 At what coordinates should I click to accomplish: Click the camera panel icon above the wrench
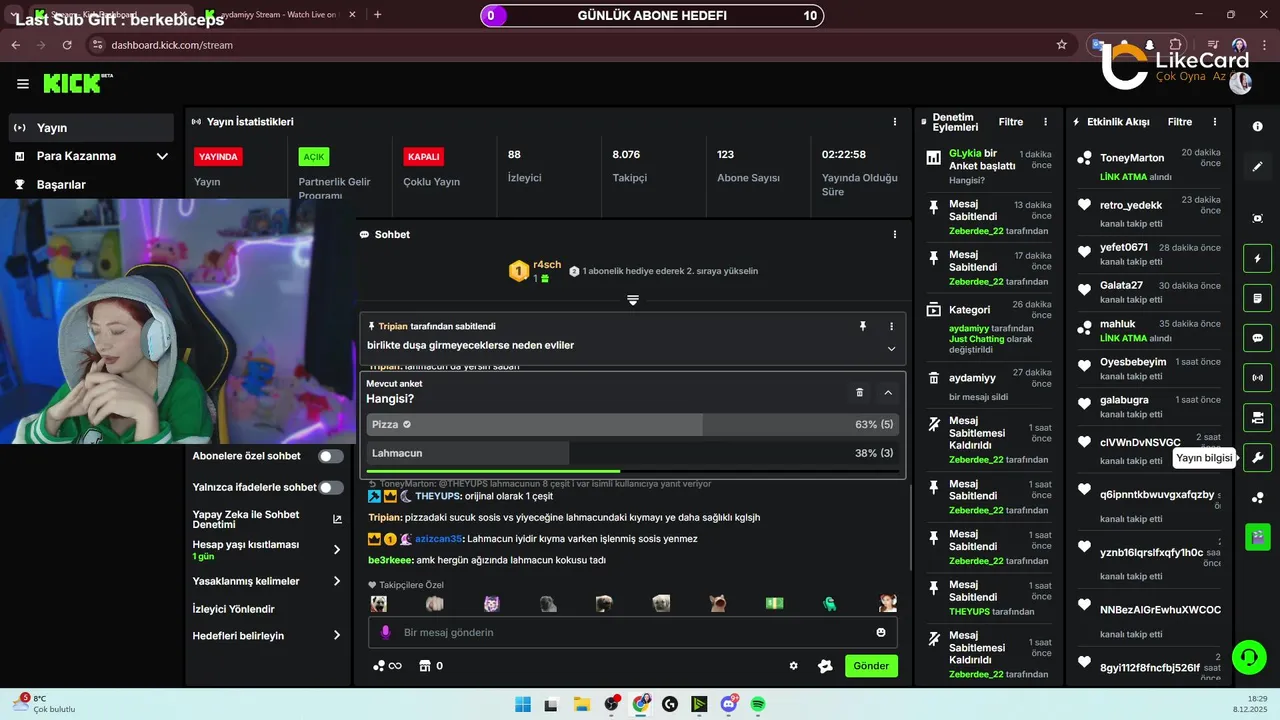tap(1257, 418)
